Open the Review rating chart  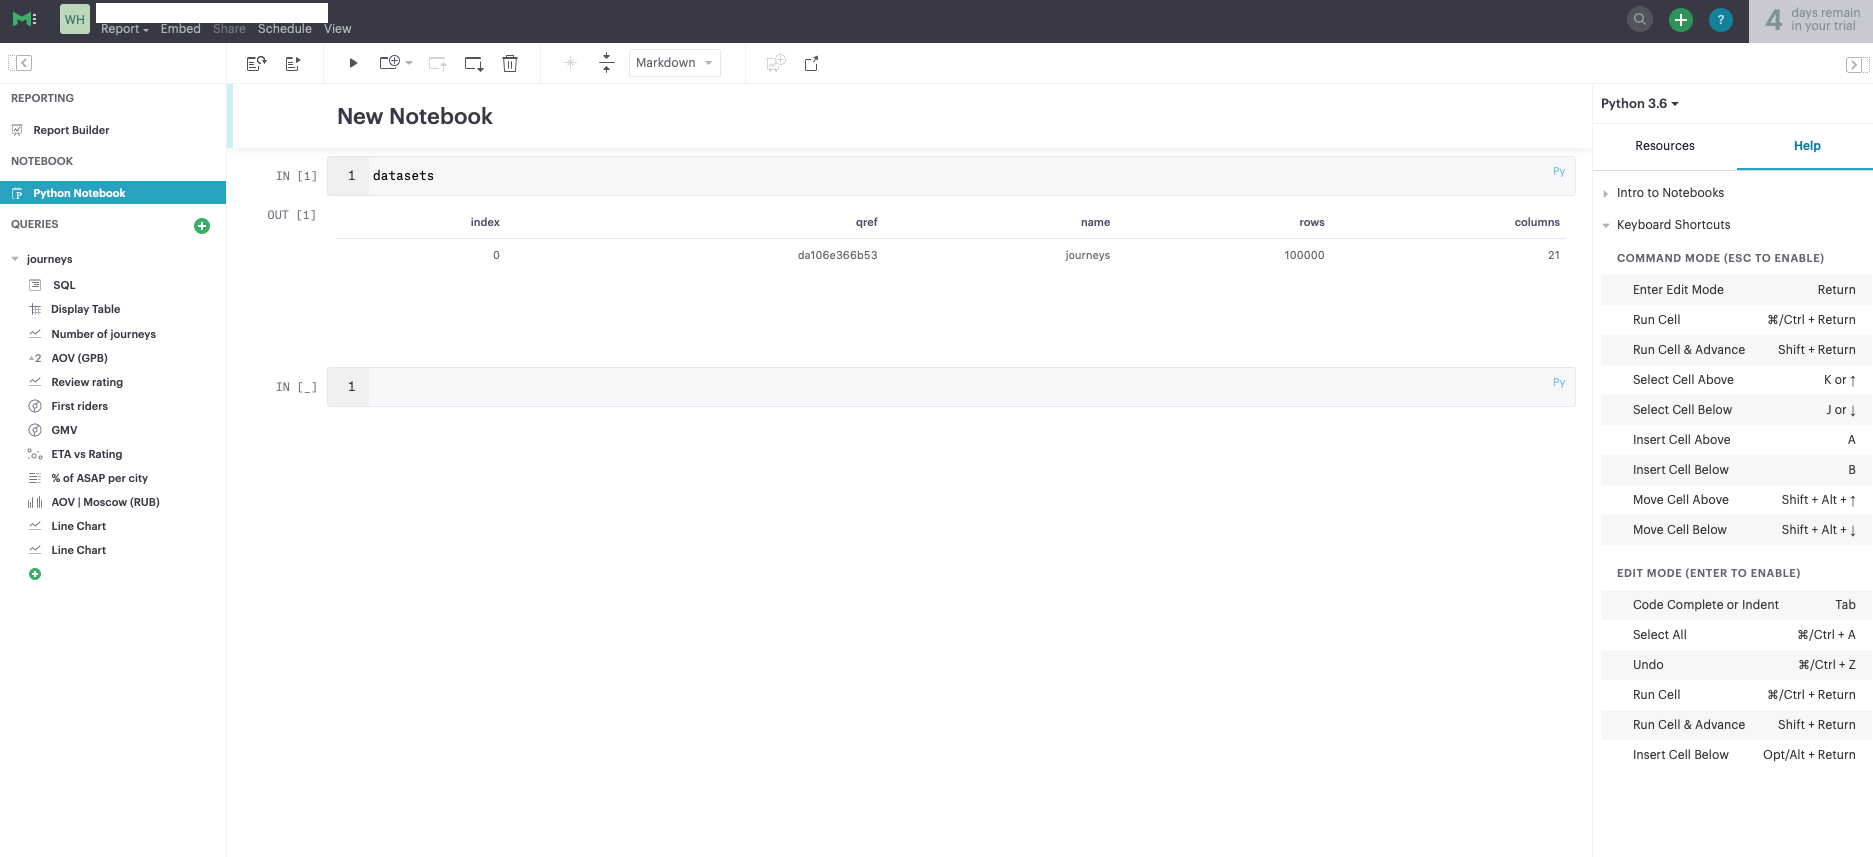87,382
